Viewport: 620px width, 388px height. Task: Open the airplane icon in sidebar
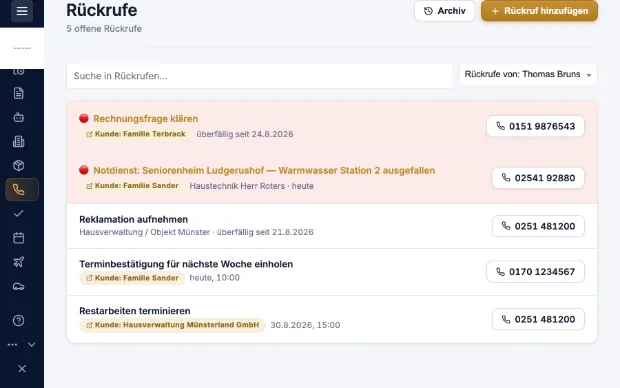click(x=19, y=262)
